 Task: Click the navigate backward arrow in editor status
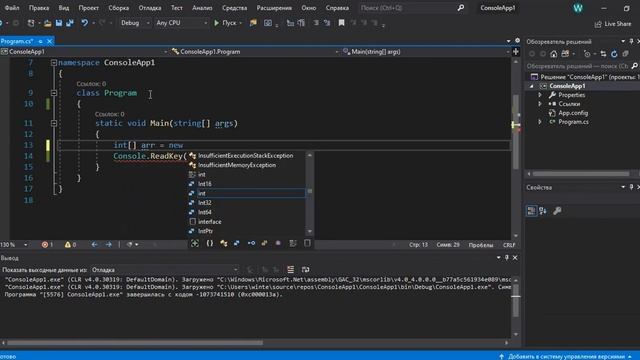point(94,244)
